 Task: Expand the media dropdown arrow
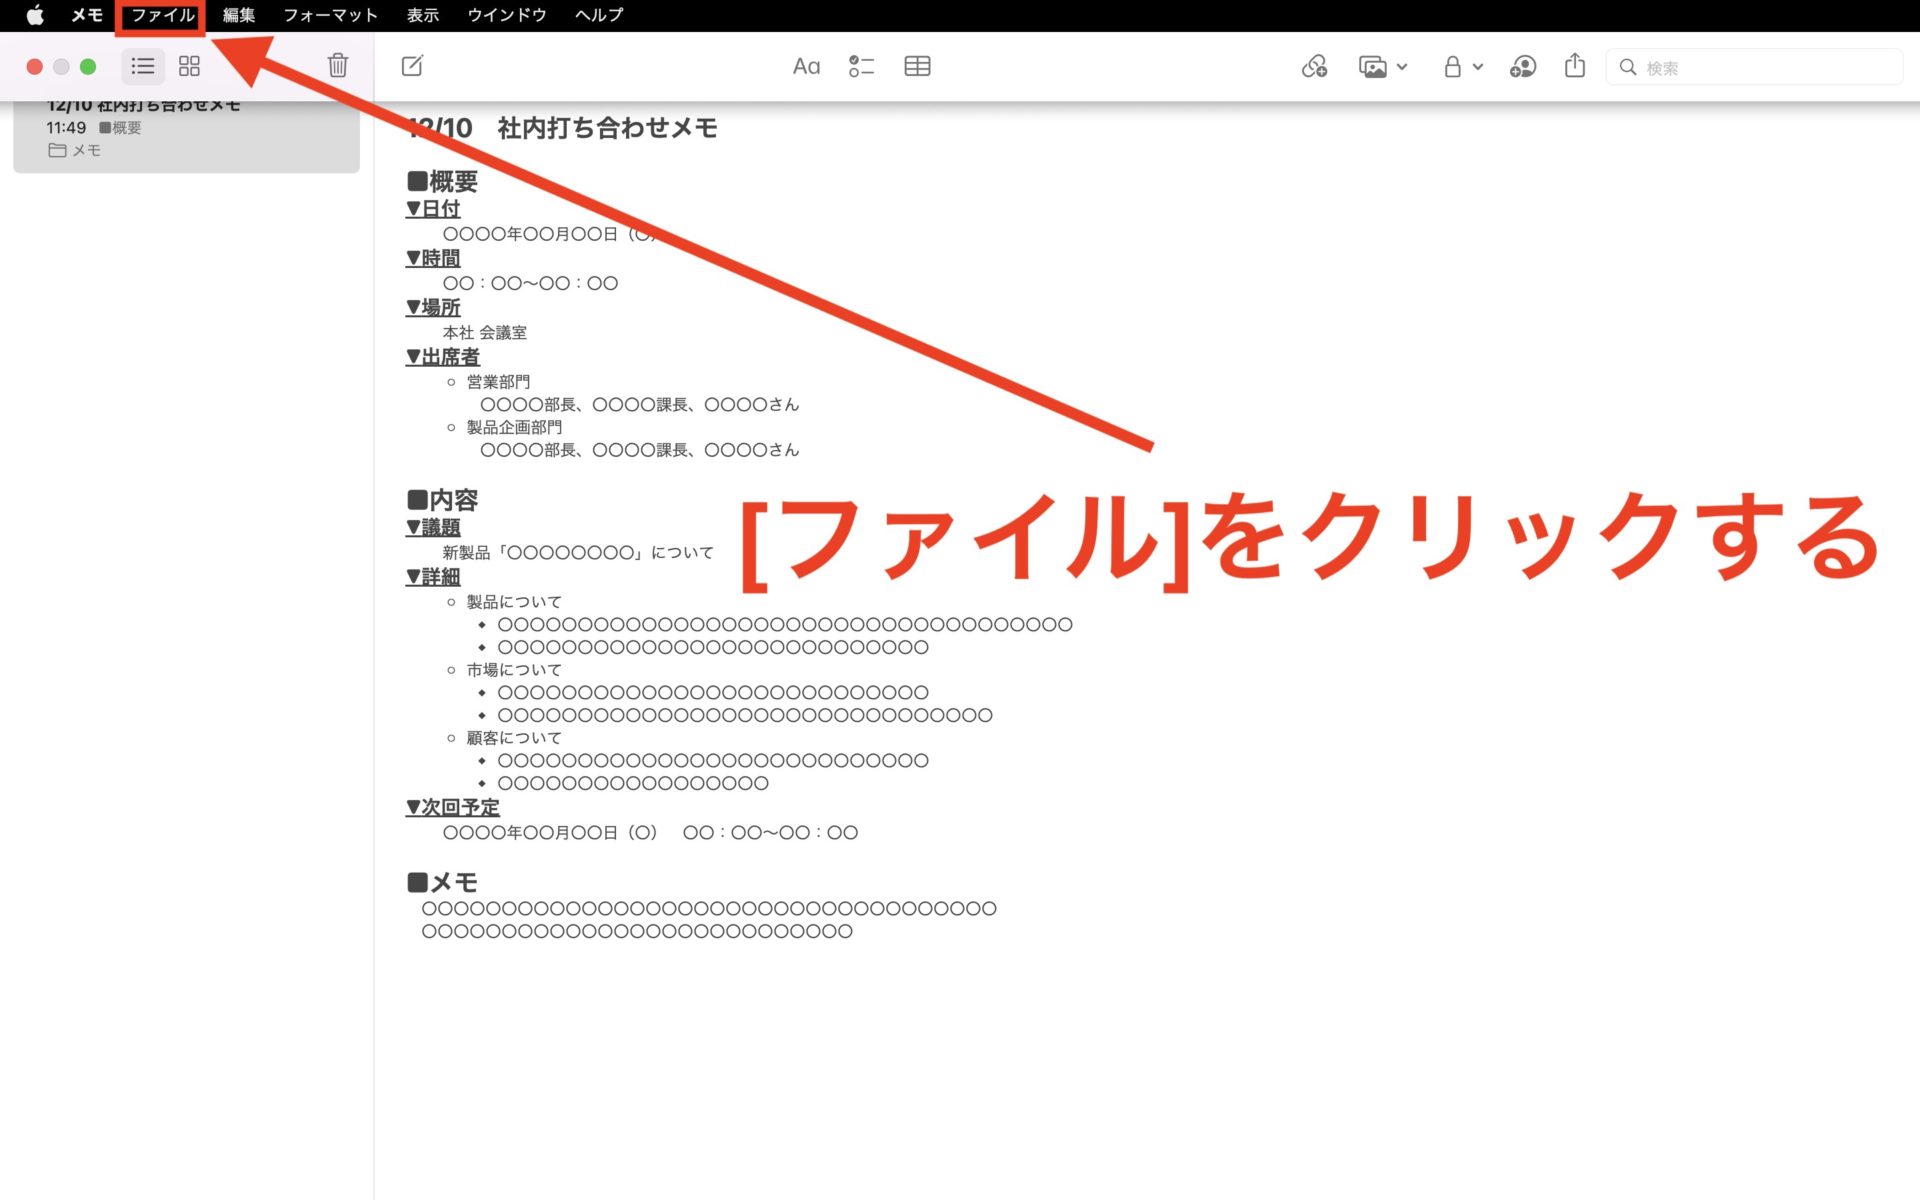[x=1402, y=67]
